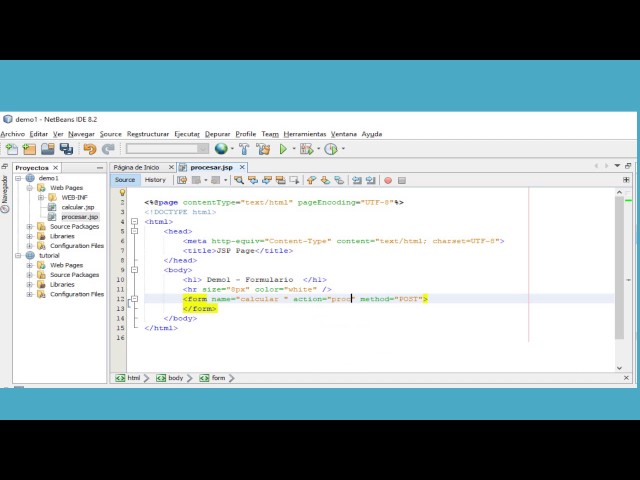Click the body breadcrumb
Image resolution: width=640 pixels, height=480 pixels.
(170, 378)
